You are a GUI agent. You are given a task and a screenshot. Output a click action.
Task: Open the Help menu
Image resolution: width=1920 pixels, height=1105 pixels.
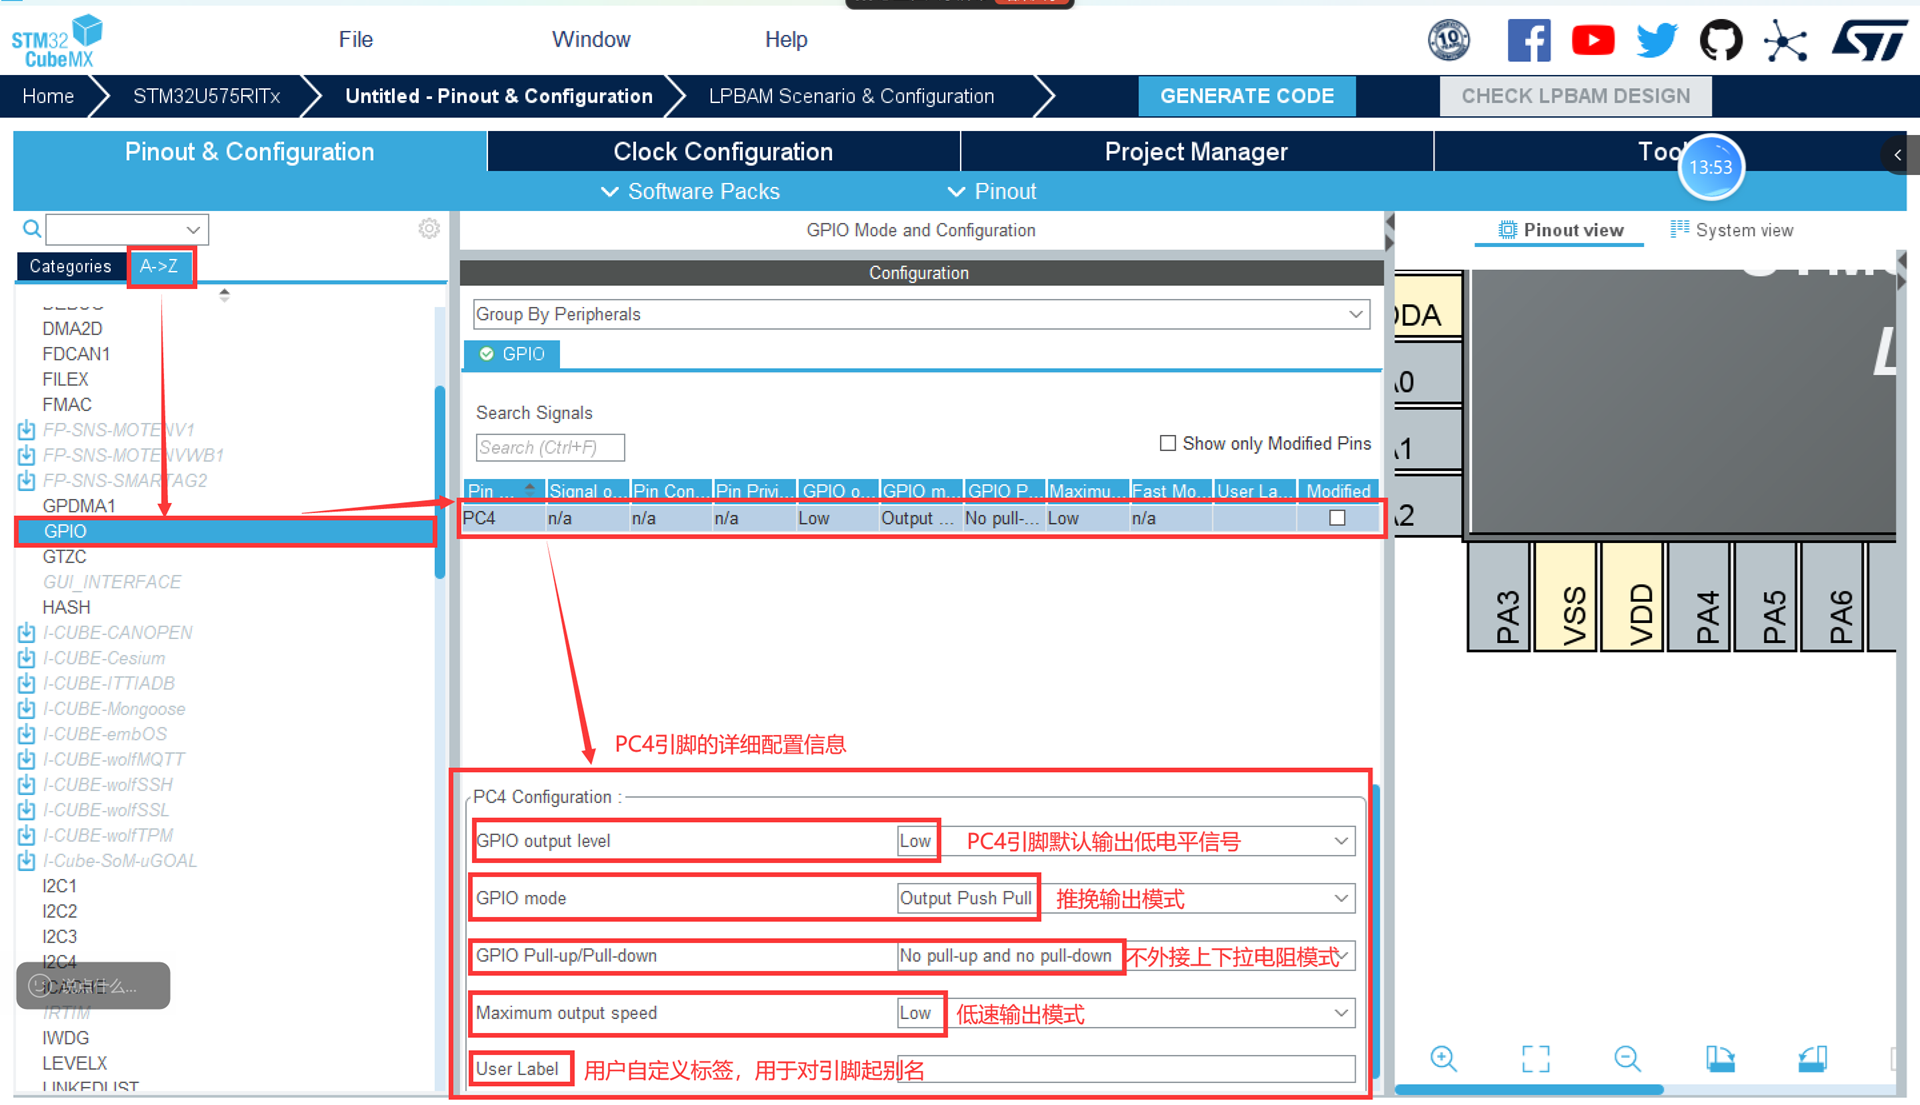(x=786, y=39)
